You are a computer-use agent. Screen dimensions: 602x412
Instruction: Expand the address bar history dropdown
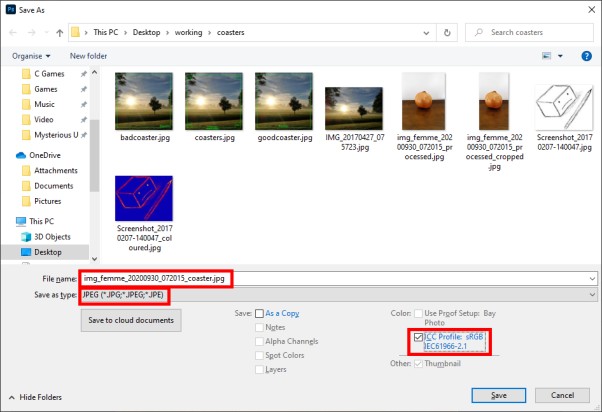(426, 33)
